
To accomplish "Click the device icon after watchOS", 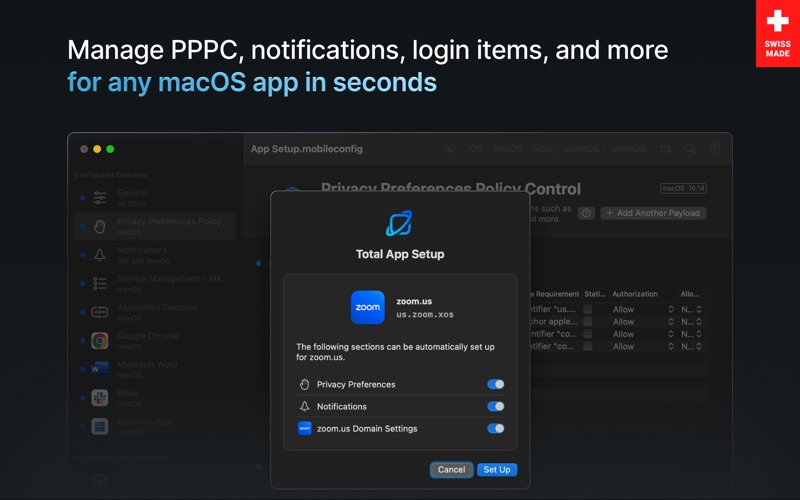I will tap(666, 148).
